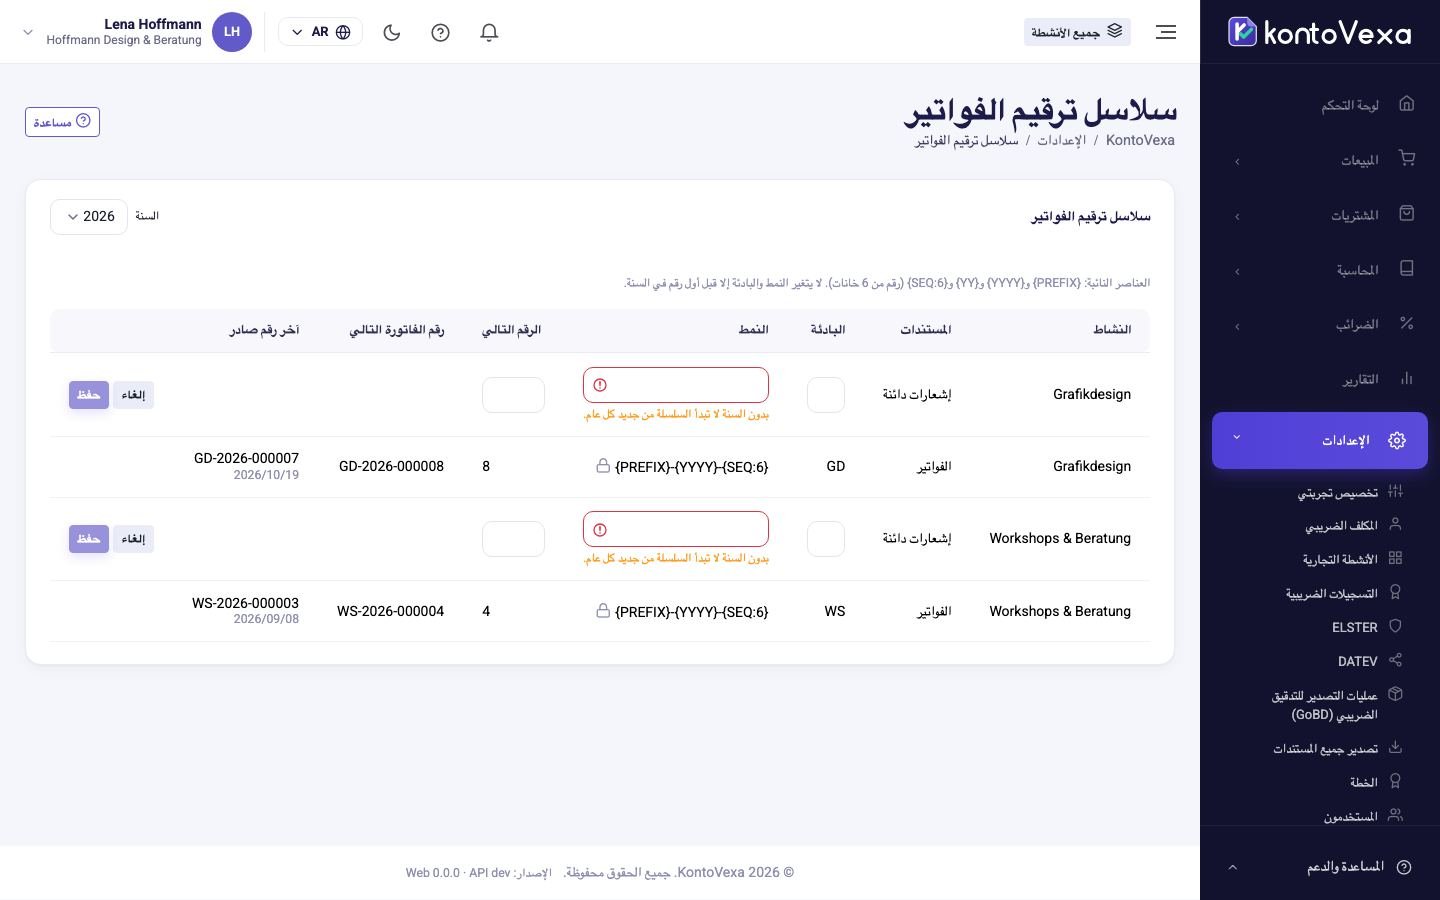Click the hamburger menu icon
Image resolution: width=1440 pixels, height=900 pixels.
point(1166,32)
